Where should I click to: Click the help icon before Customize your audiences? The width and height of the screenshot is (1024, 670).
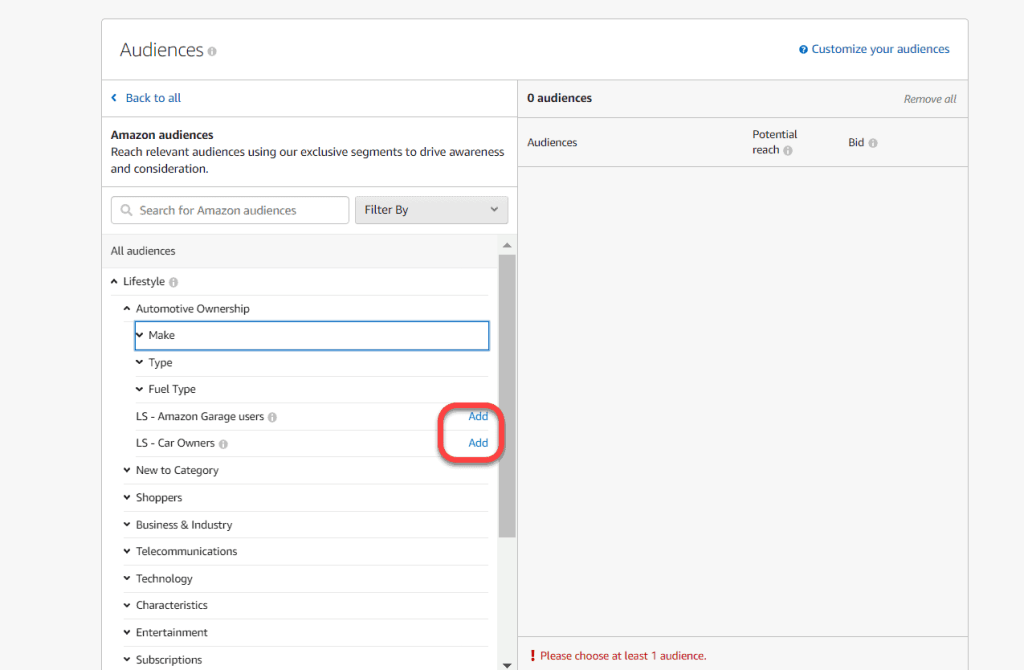803,49
